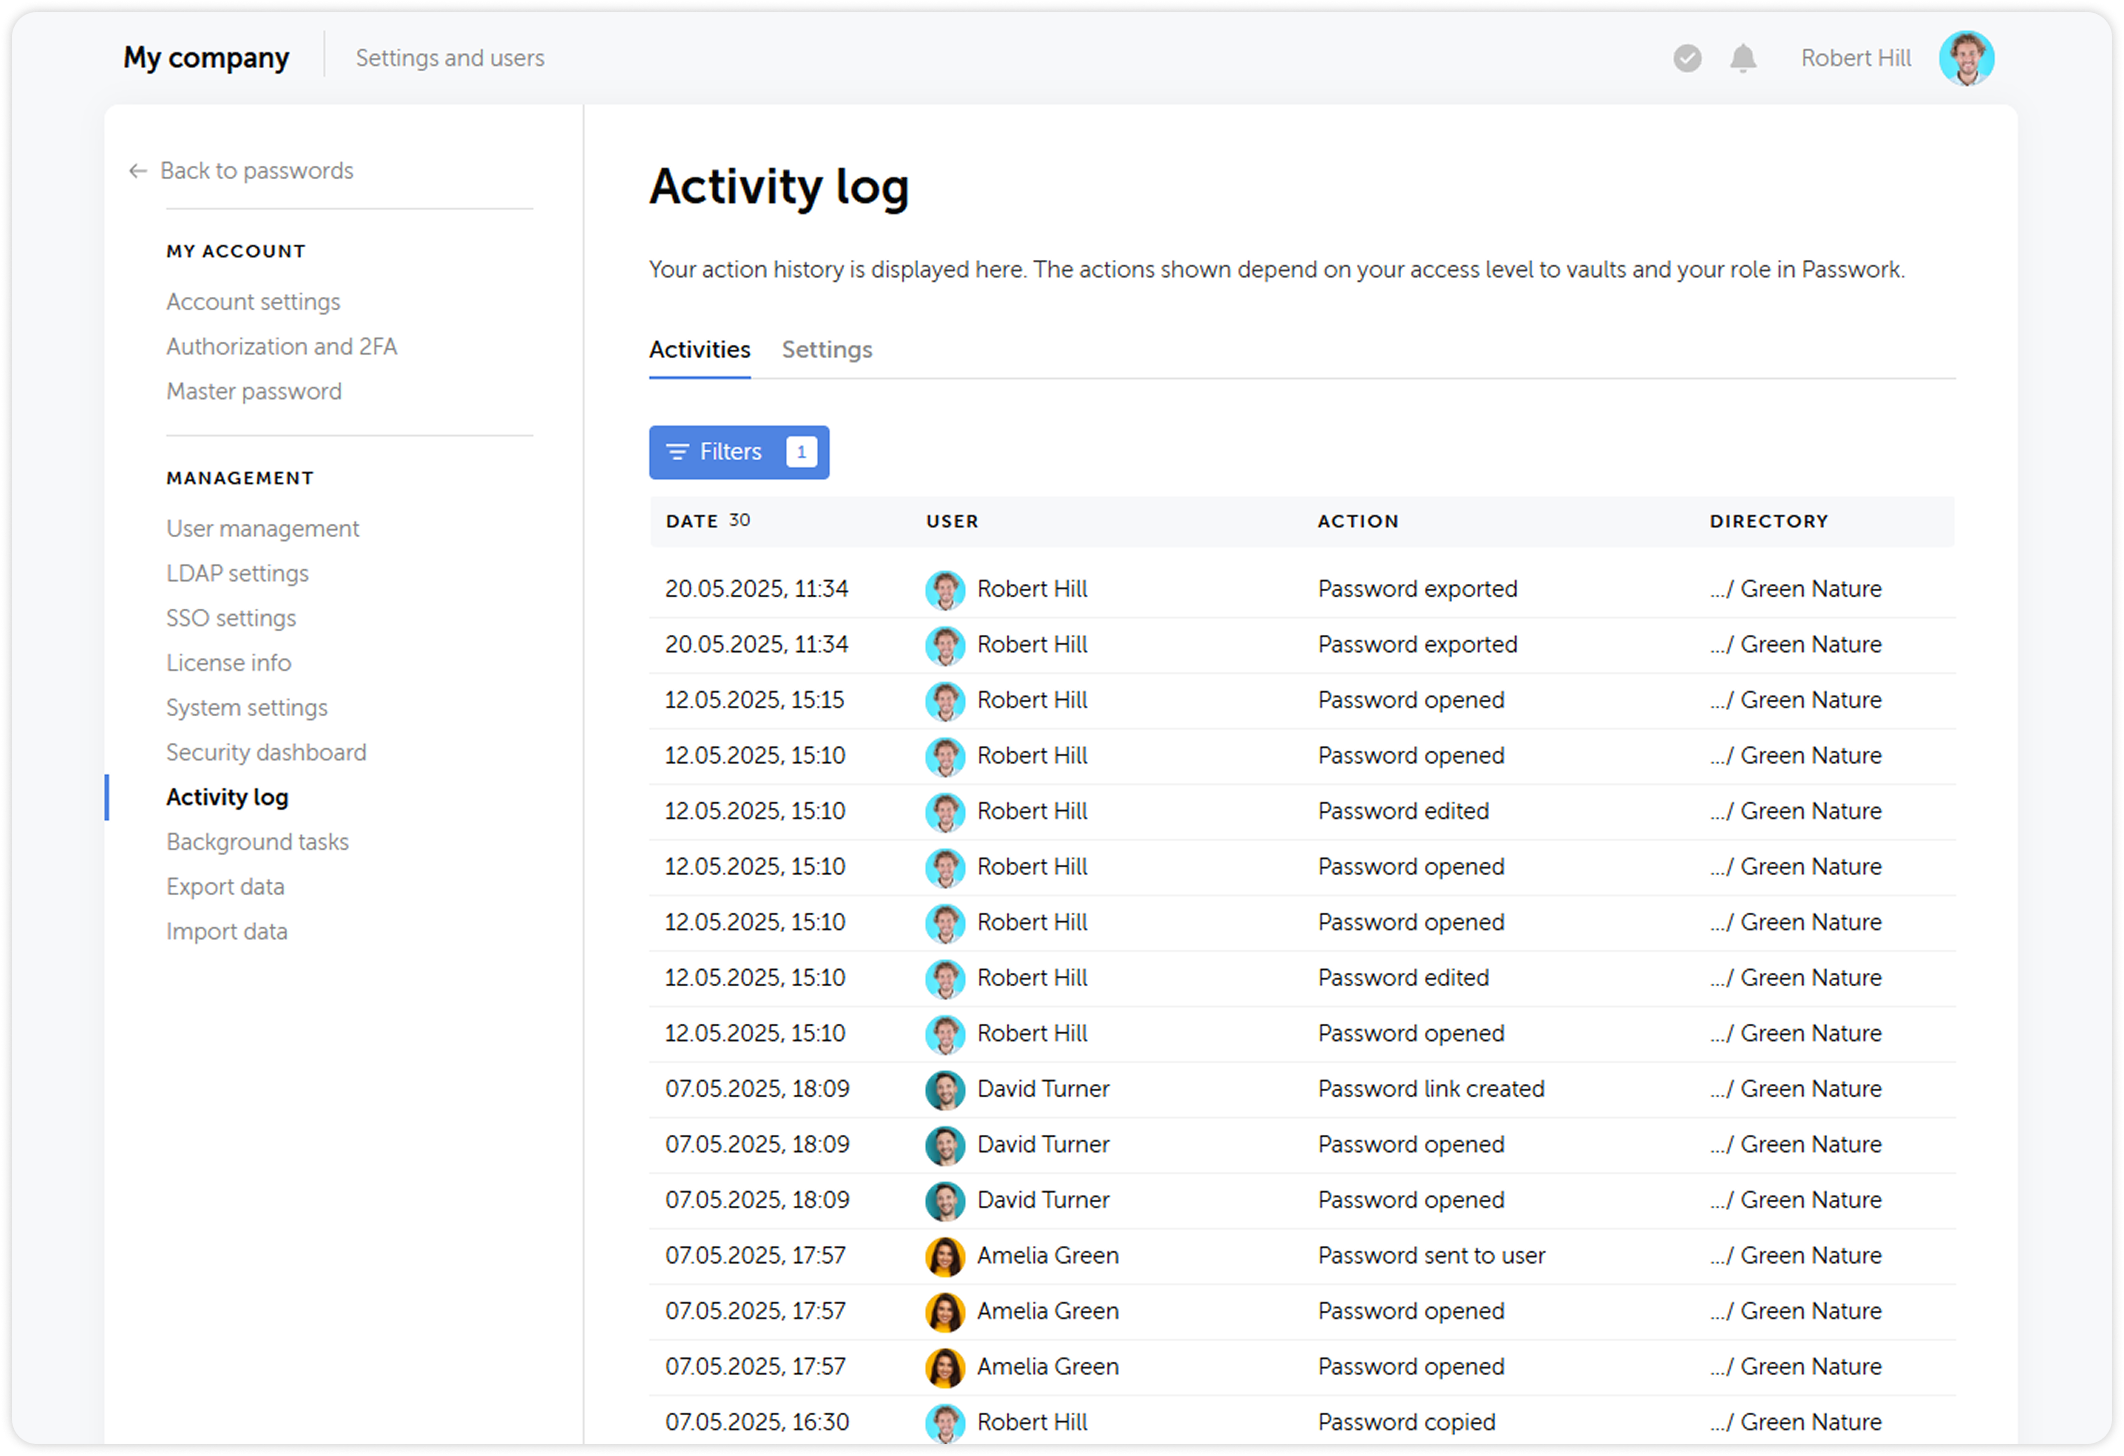The width and height of the screenshot is (2124, 1456).
Task: Go to LDAP settings
Action: [x=237, y=573]
